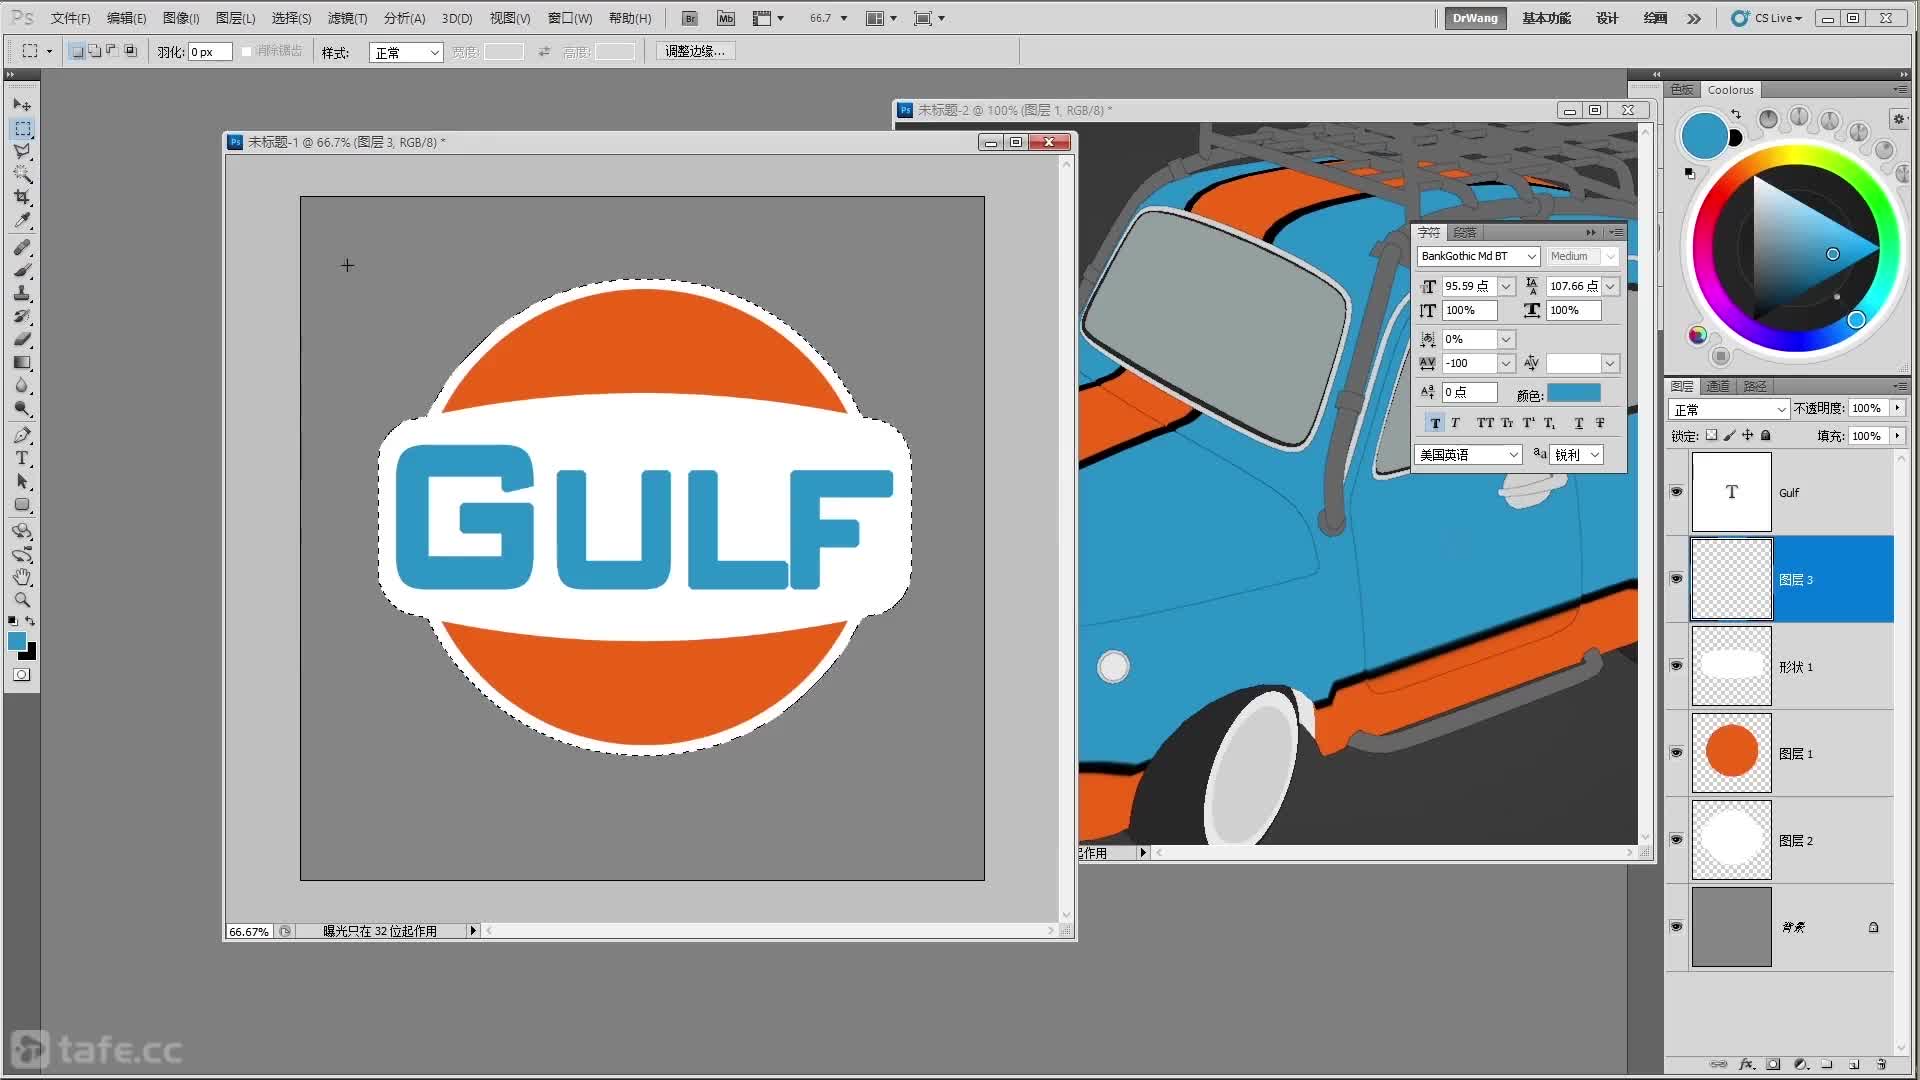The image size is (1920, 1080).
Task: Select the Path Selection tool
Action: coord(22,481)
